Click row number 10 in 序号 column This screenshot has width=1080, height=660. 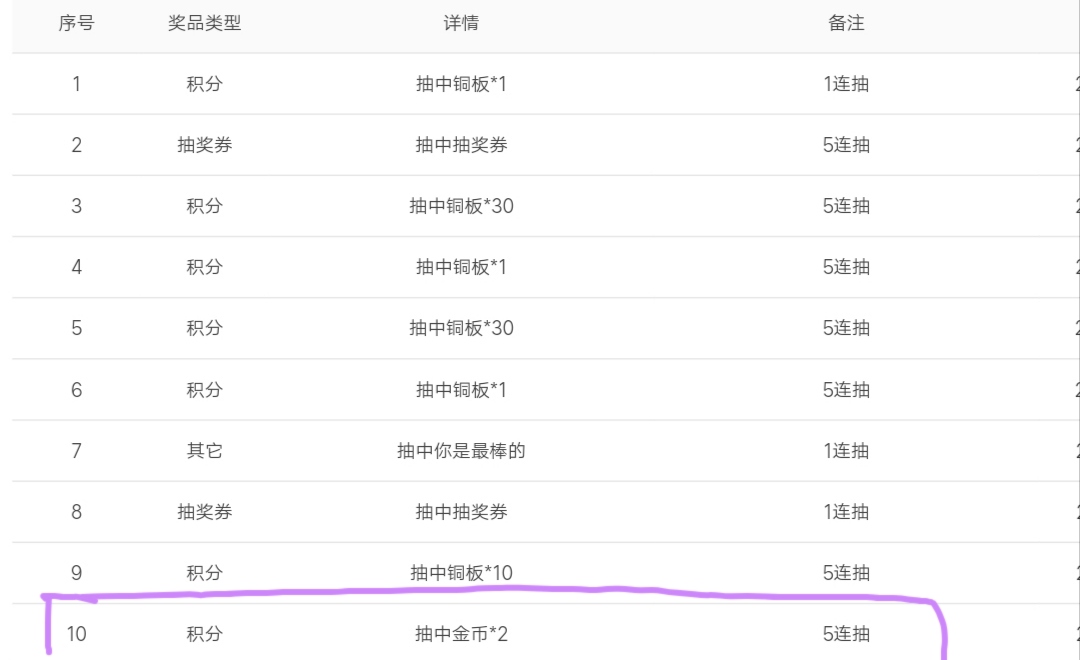(x=76, y=634)
